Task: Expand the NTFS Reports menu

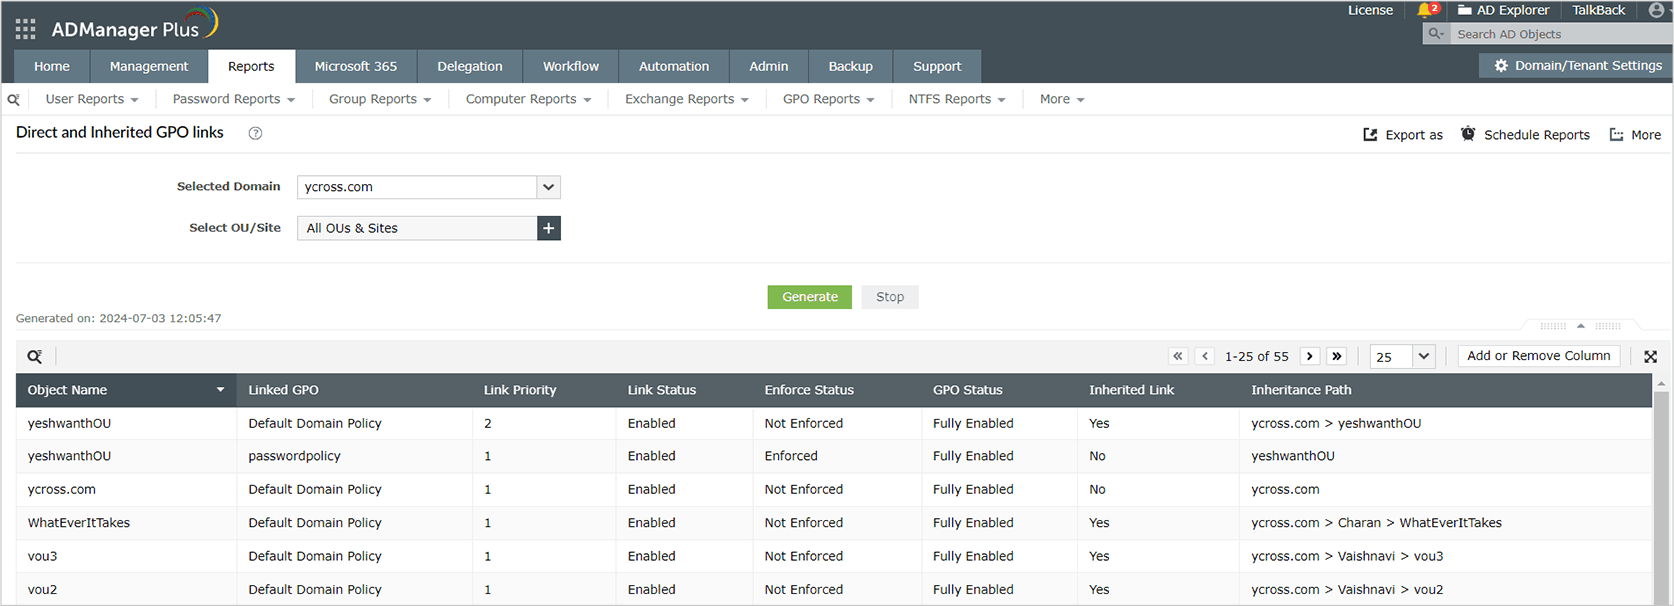Action: (957, 99)
